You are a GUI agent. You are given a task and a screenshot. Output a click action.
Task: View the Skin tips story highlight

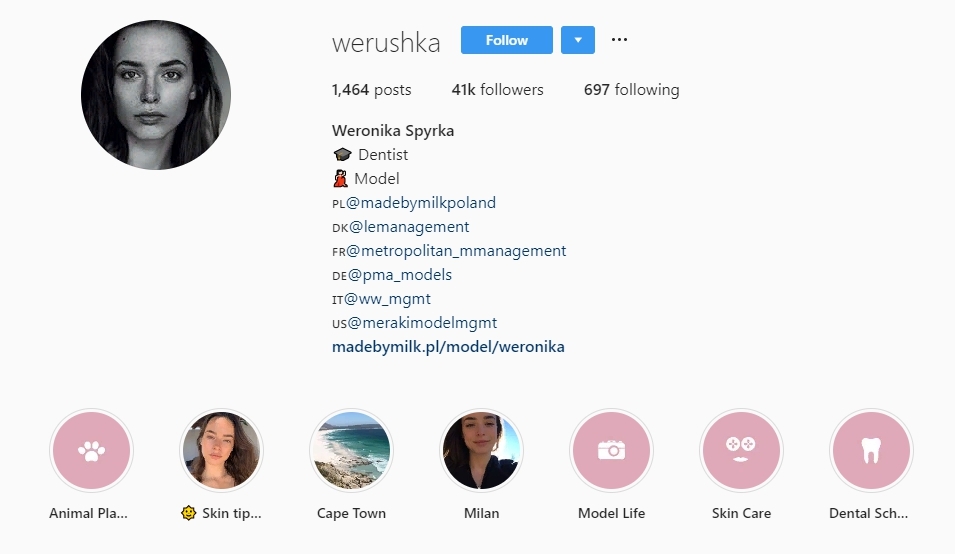(x=222, y=451)
